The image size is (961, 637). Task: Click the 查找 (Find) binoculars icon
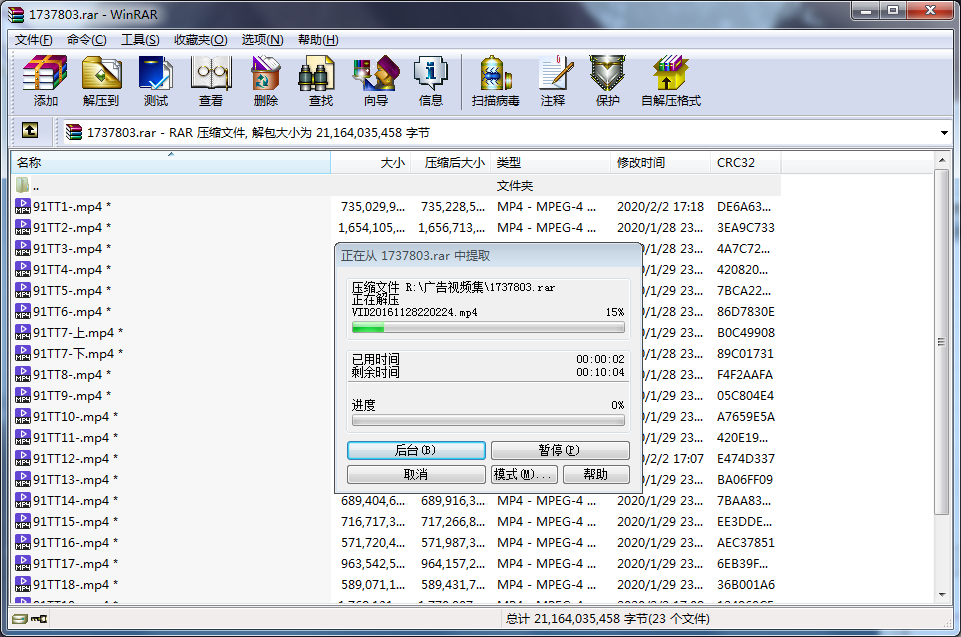[x=316, y=73]
